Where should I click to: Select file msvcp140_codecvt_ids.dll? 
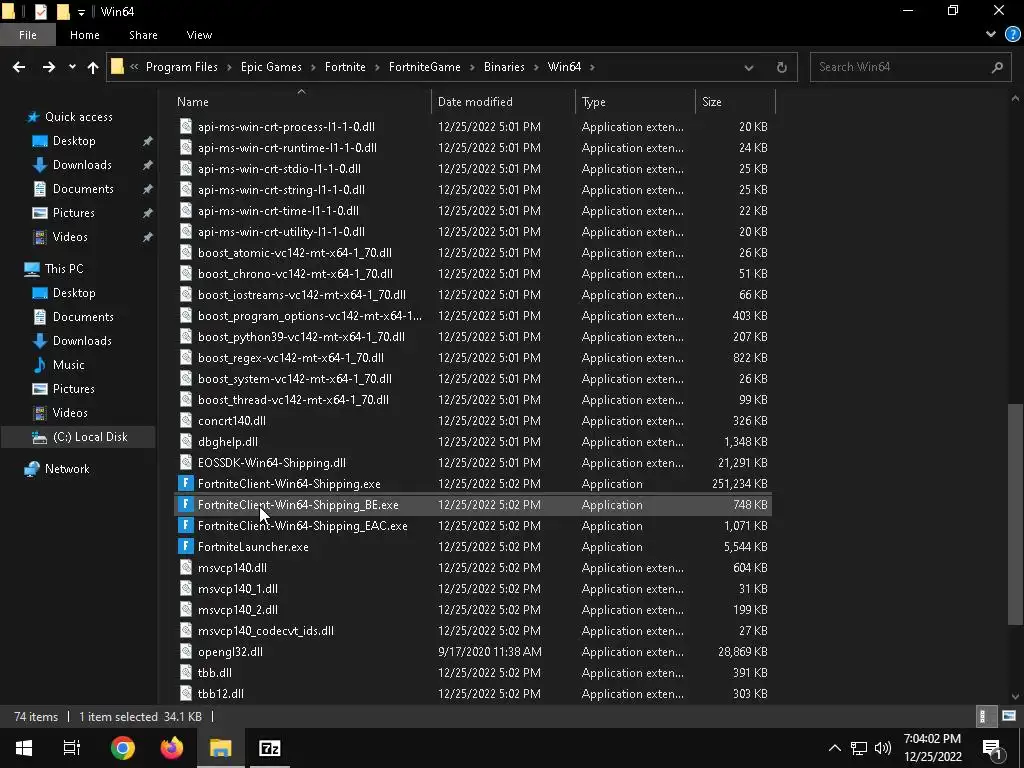pos(266,631)
